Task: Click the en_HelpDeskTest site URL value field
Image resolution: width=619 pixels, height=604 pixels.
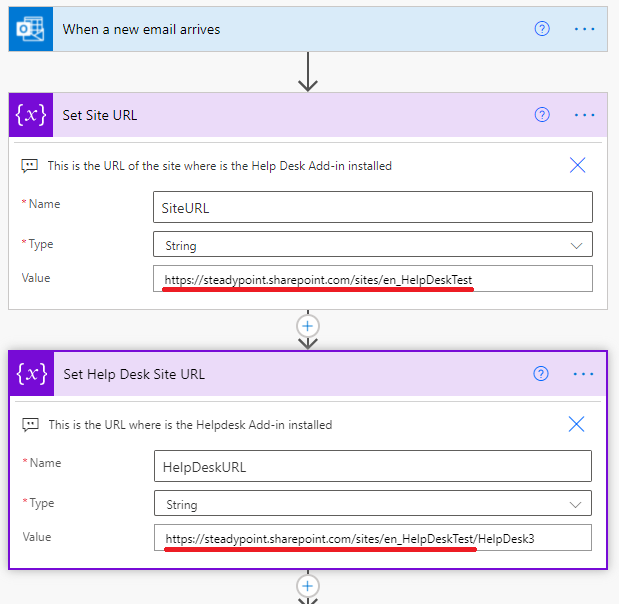Action: pos(373,279)
